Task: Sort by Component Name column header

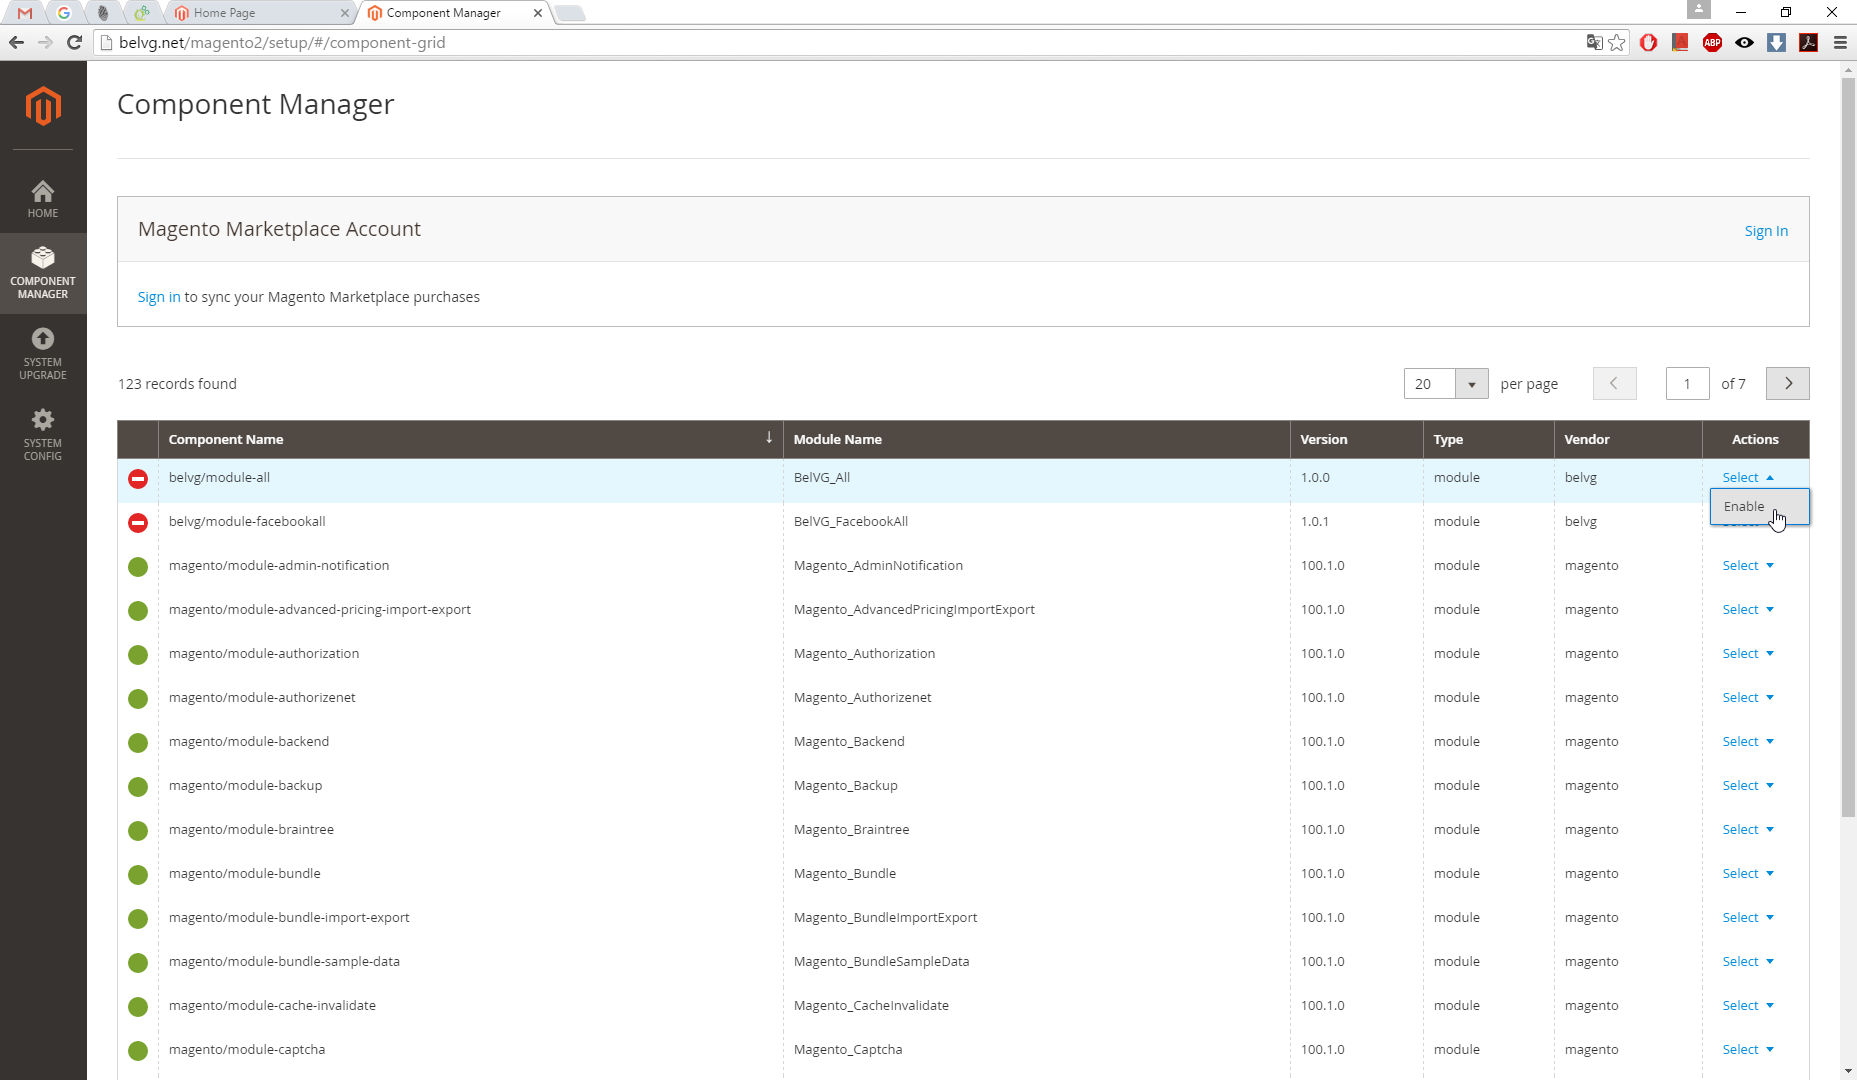Action: tap(470, 439)
